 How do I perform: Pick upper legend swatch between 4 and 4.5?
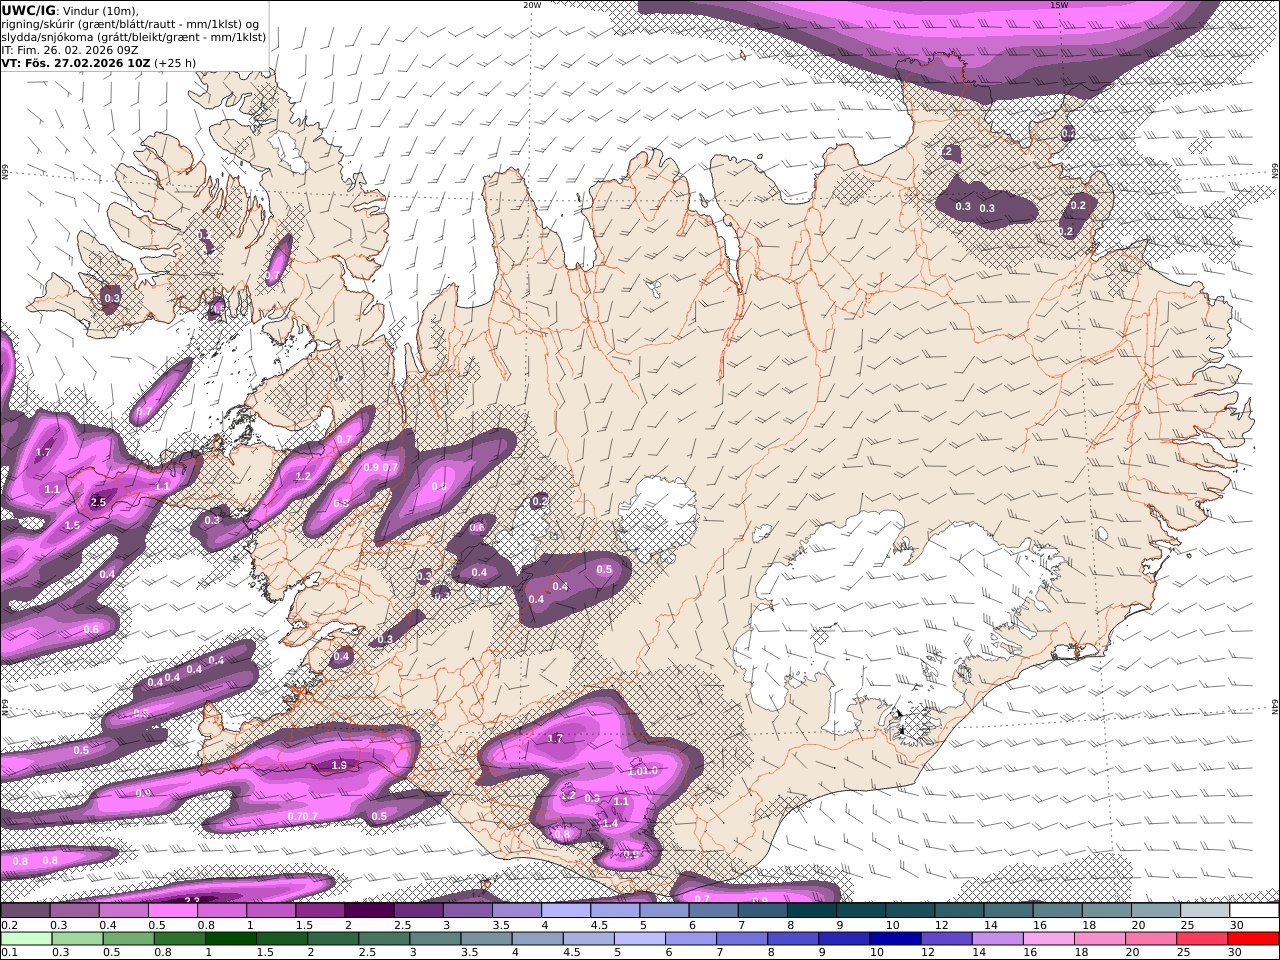[x=566, y=910]
